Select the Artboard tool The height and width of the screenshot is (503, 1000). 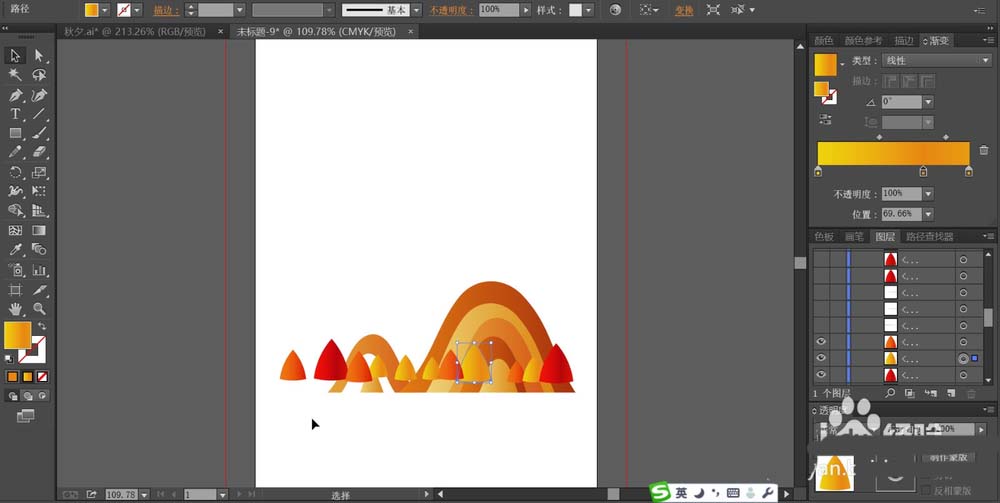pos(15,290)
